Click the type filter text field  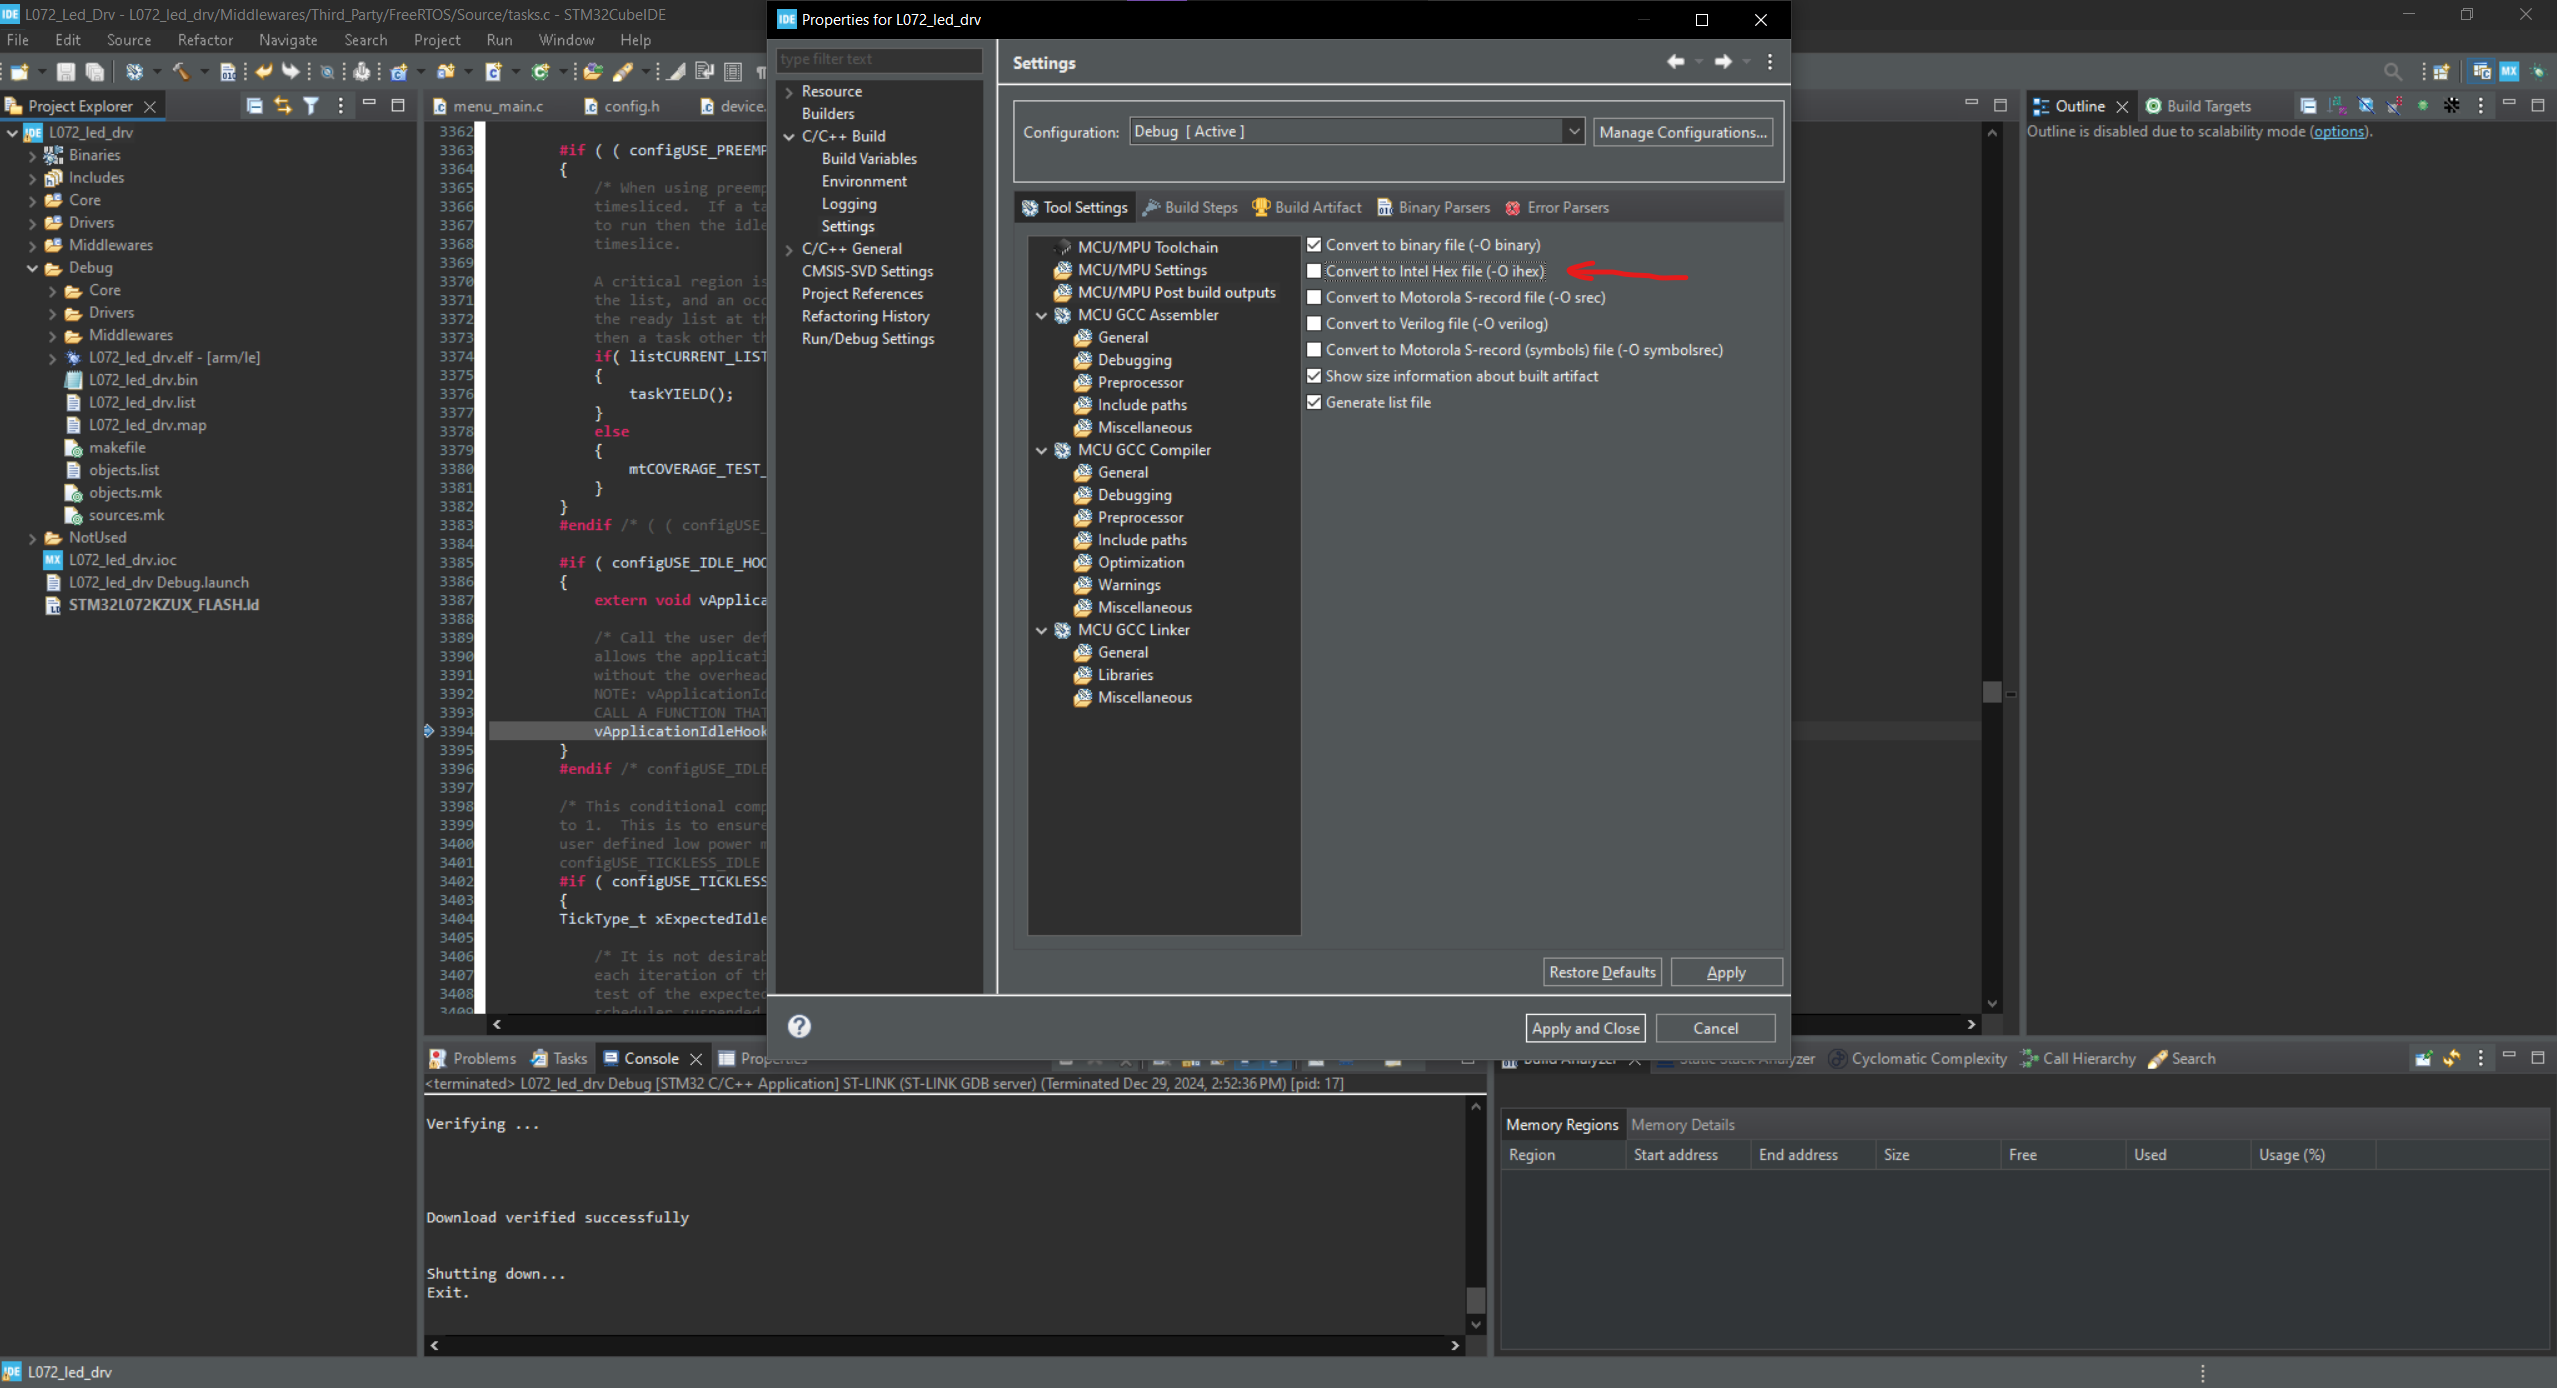pos(878,59)
